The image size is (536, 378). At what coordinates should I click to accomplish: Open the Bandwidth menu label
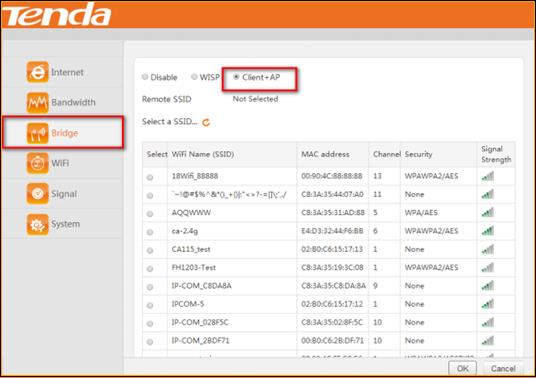(x=73, y=102)
